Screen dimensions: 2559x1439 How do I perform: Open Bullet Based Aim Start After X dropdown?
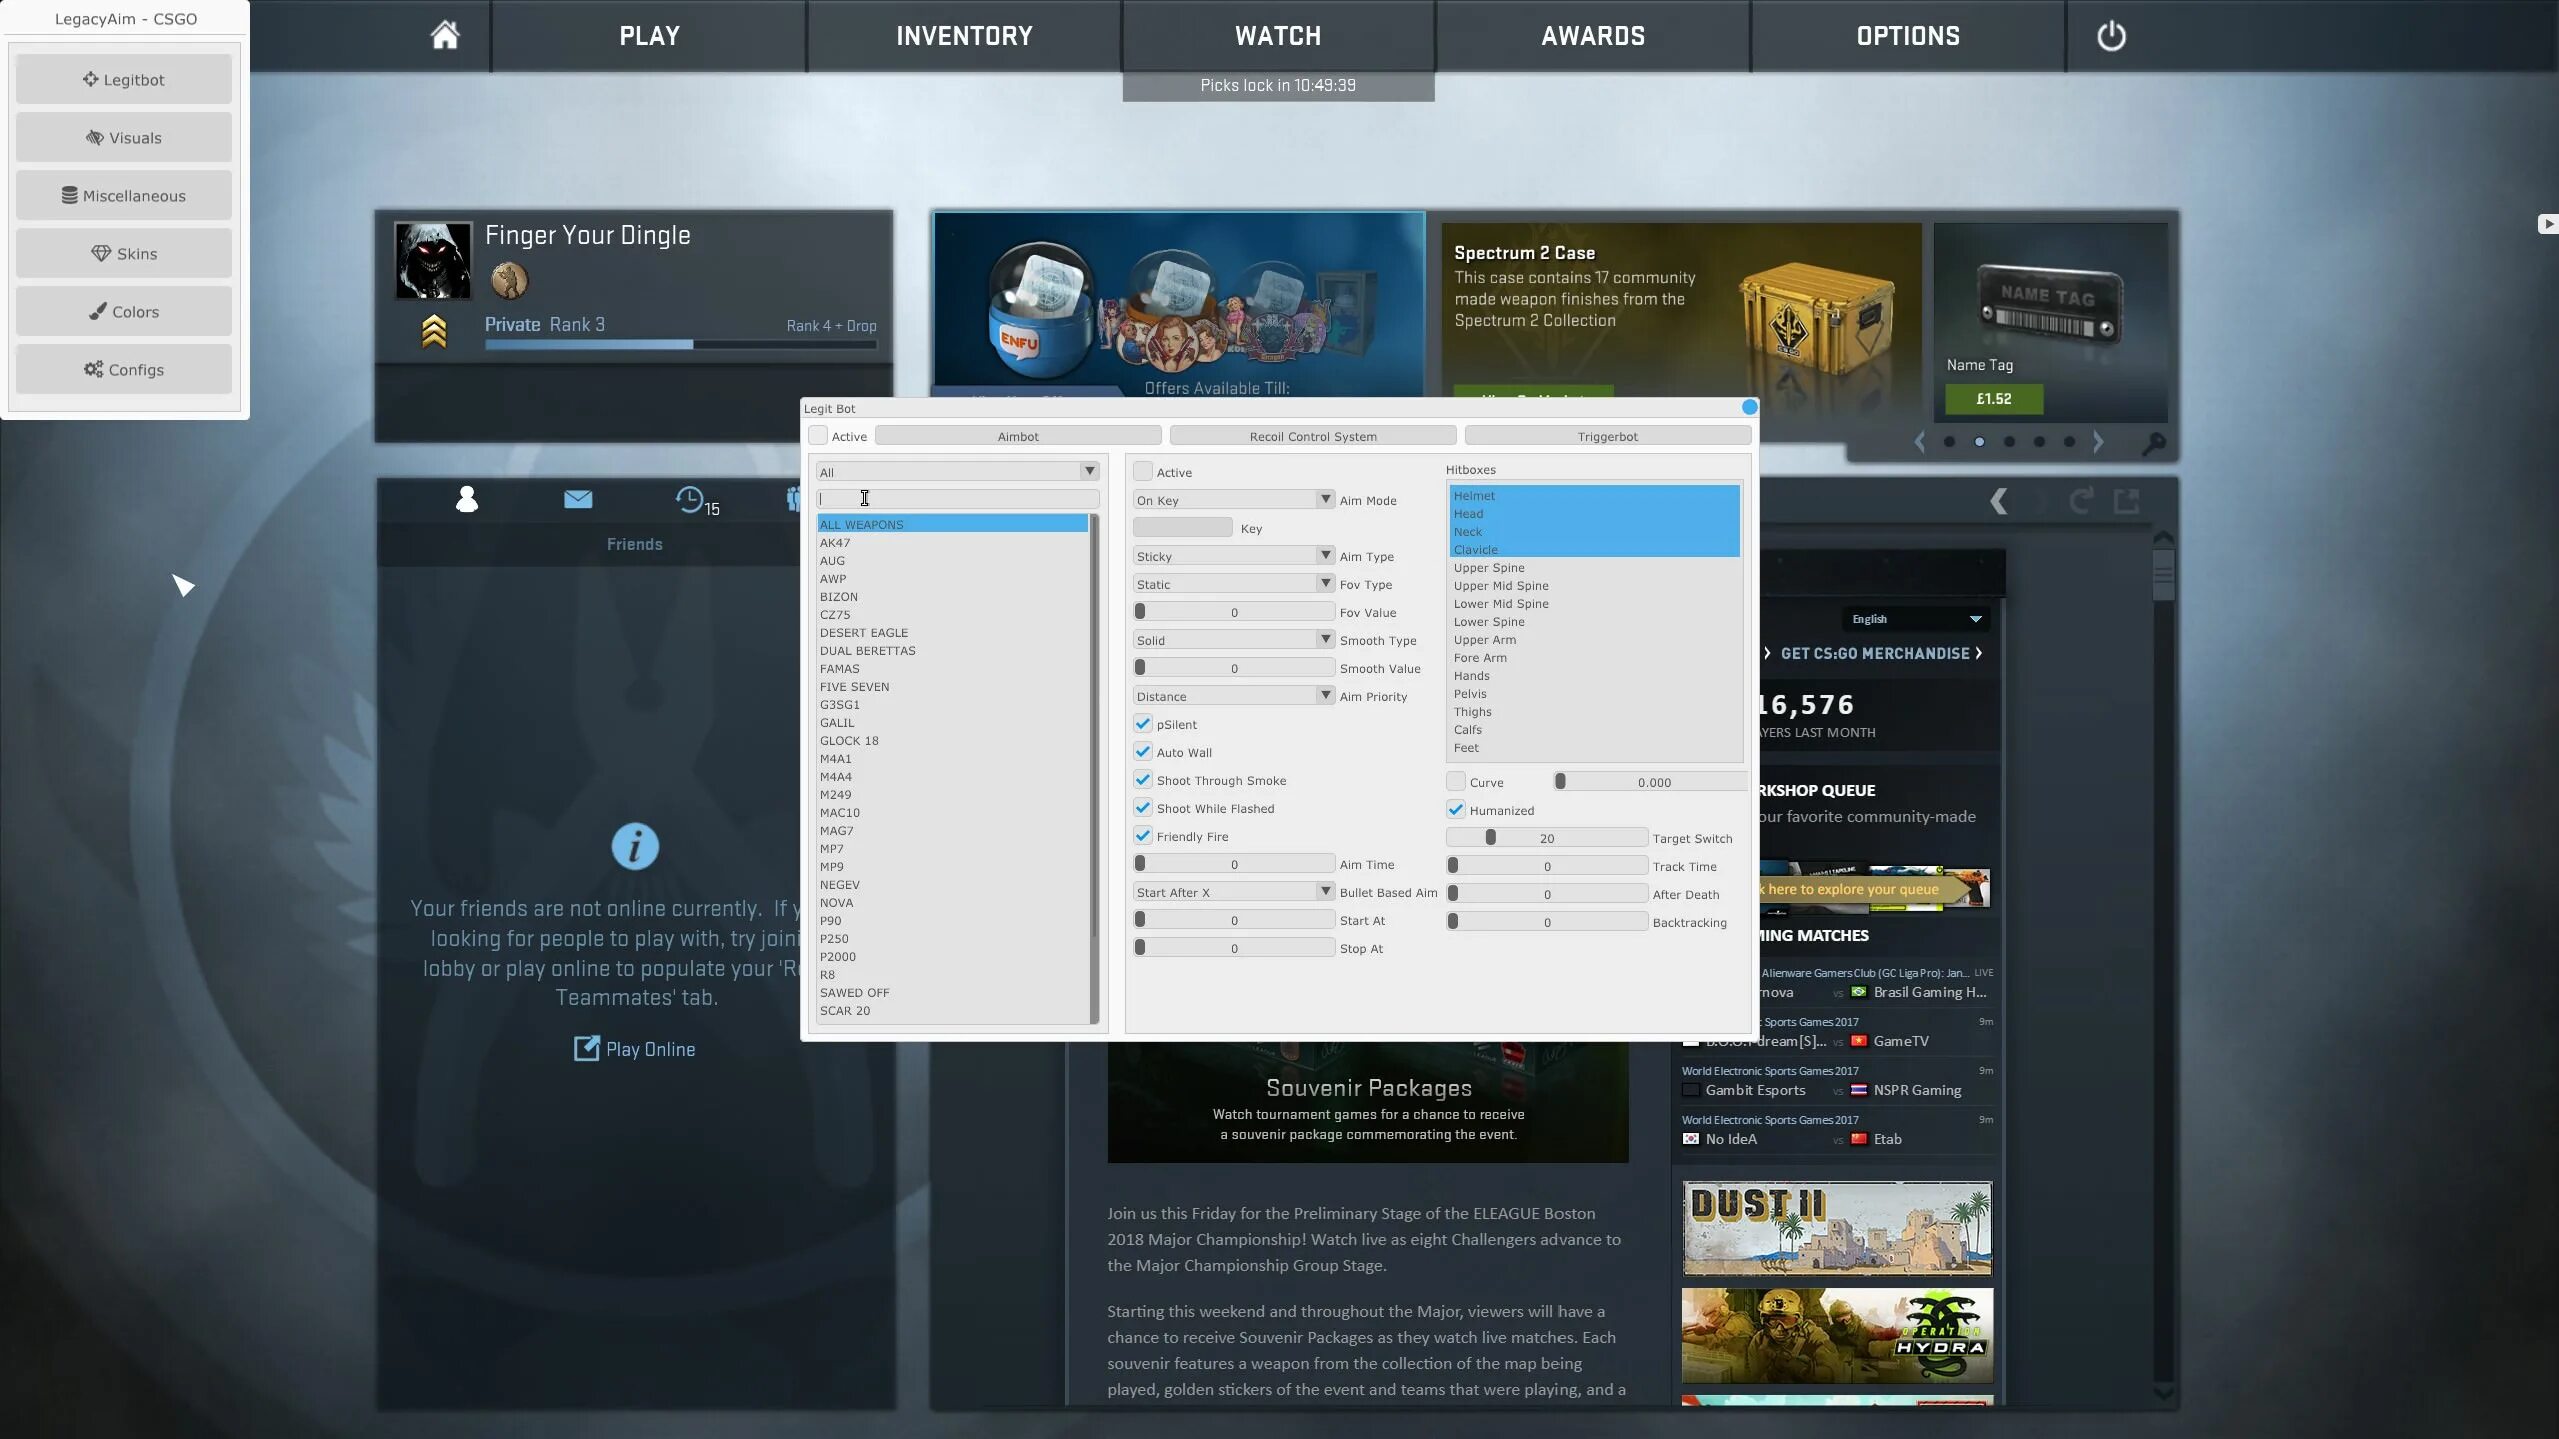coord(1234,892)
